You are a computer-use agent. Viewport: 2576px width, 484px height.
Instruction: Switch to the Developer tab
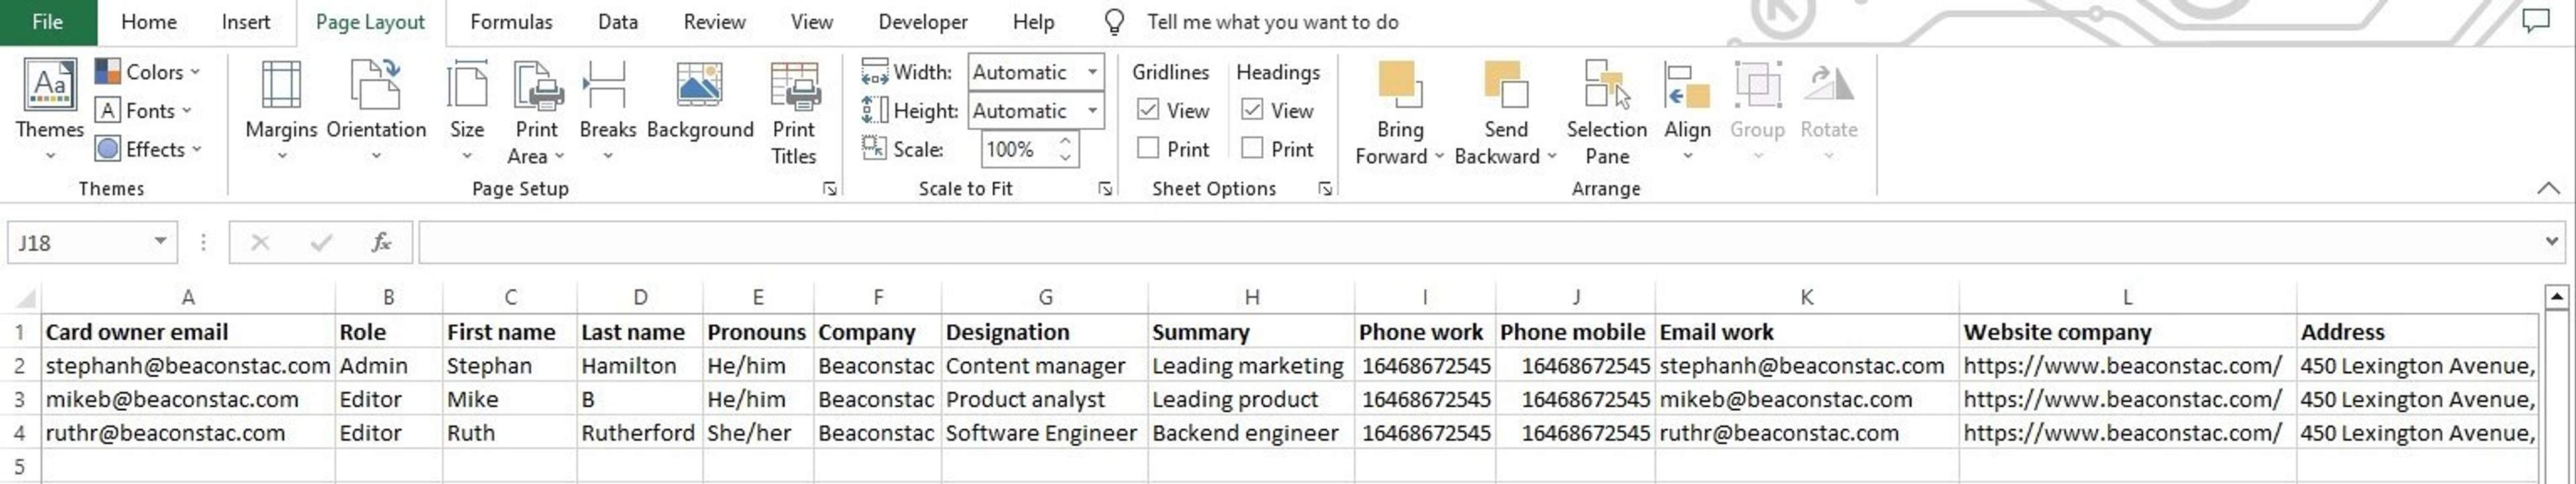pos(923,22)
